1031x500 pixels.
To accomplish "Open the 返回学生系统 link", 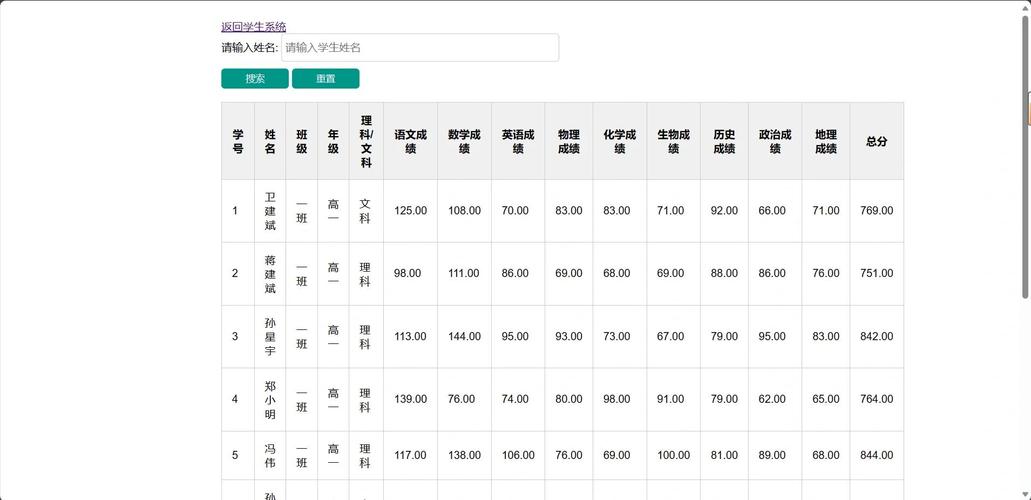I will (253, 26).
